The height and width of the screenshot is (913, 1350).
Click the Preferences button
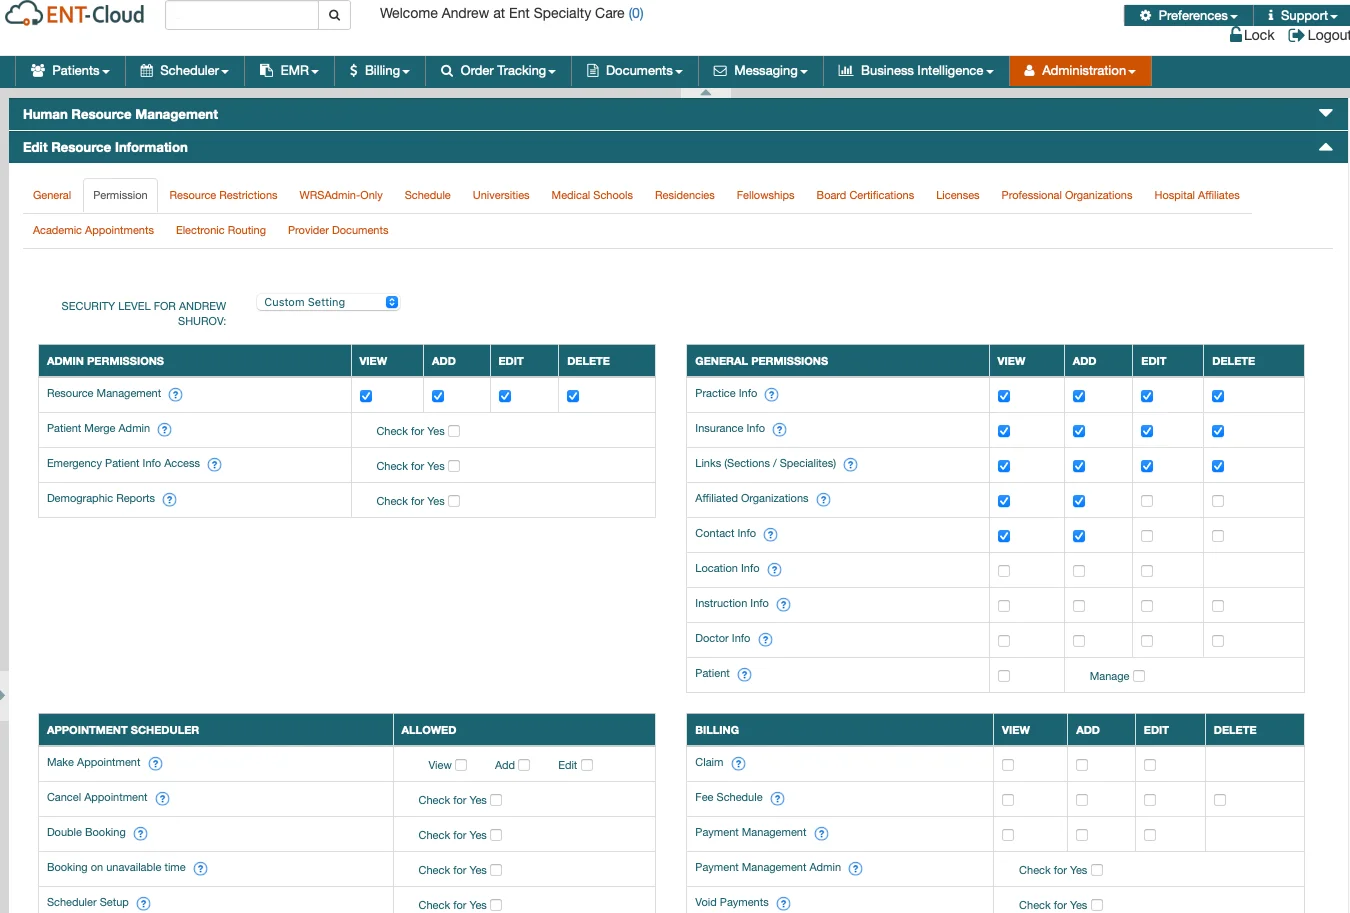click(1189, 15)
